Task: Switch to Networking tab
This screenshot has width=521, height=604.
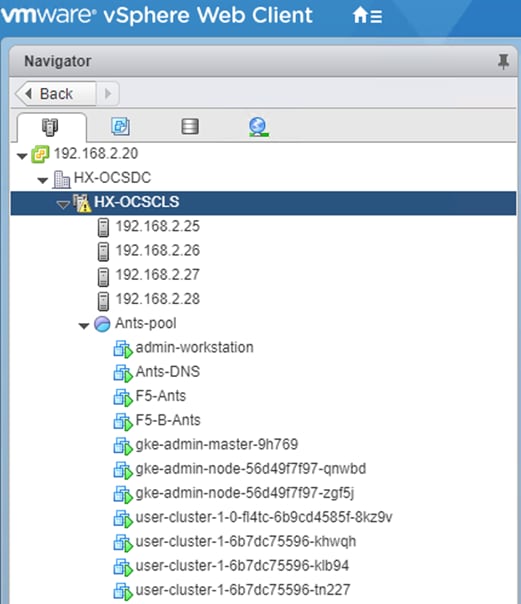Action: (x=258, y=127)
